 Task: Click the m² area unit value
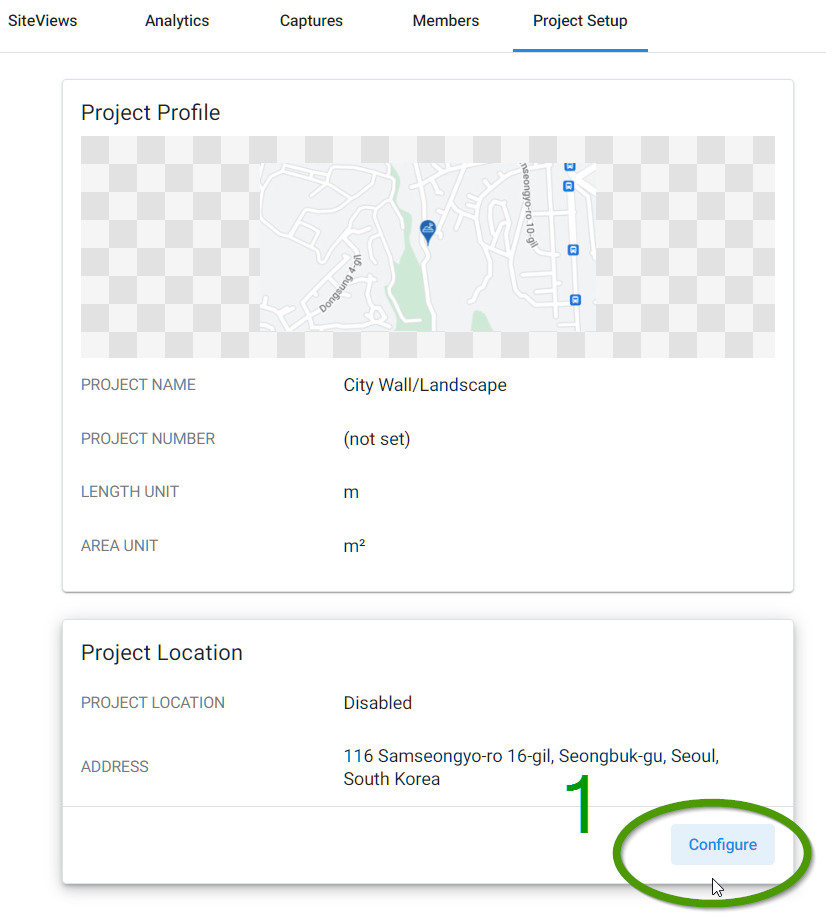pos(354,546)
